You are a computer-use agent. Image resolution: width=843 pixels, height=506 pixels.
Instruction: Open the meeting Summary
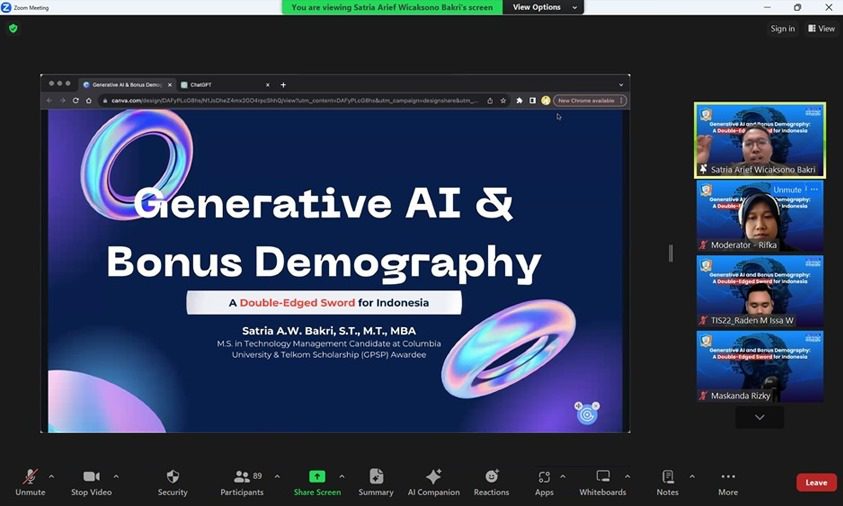[376, 482]
